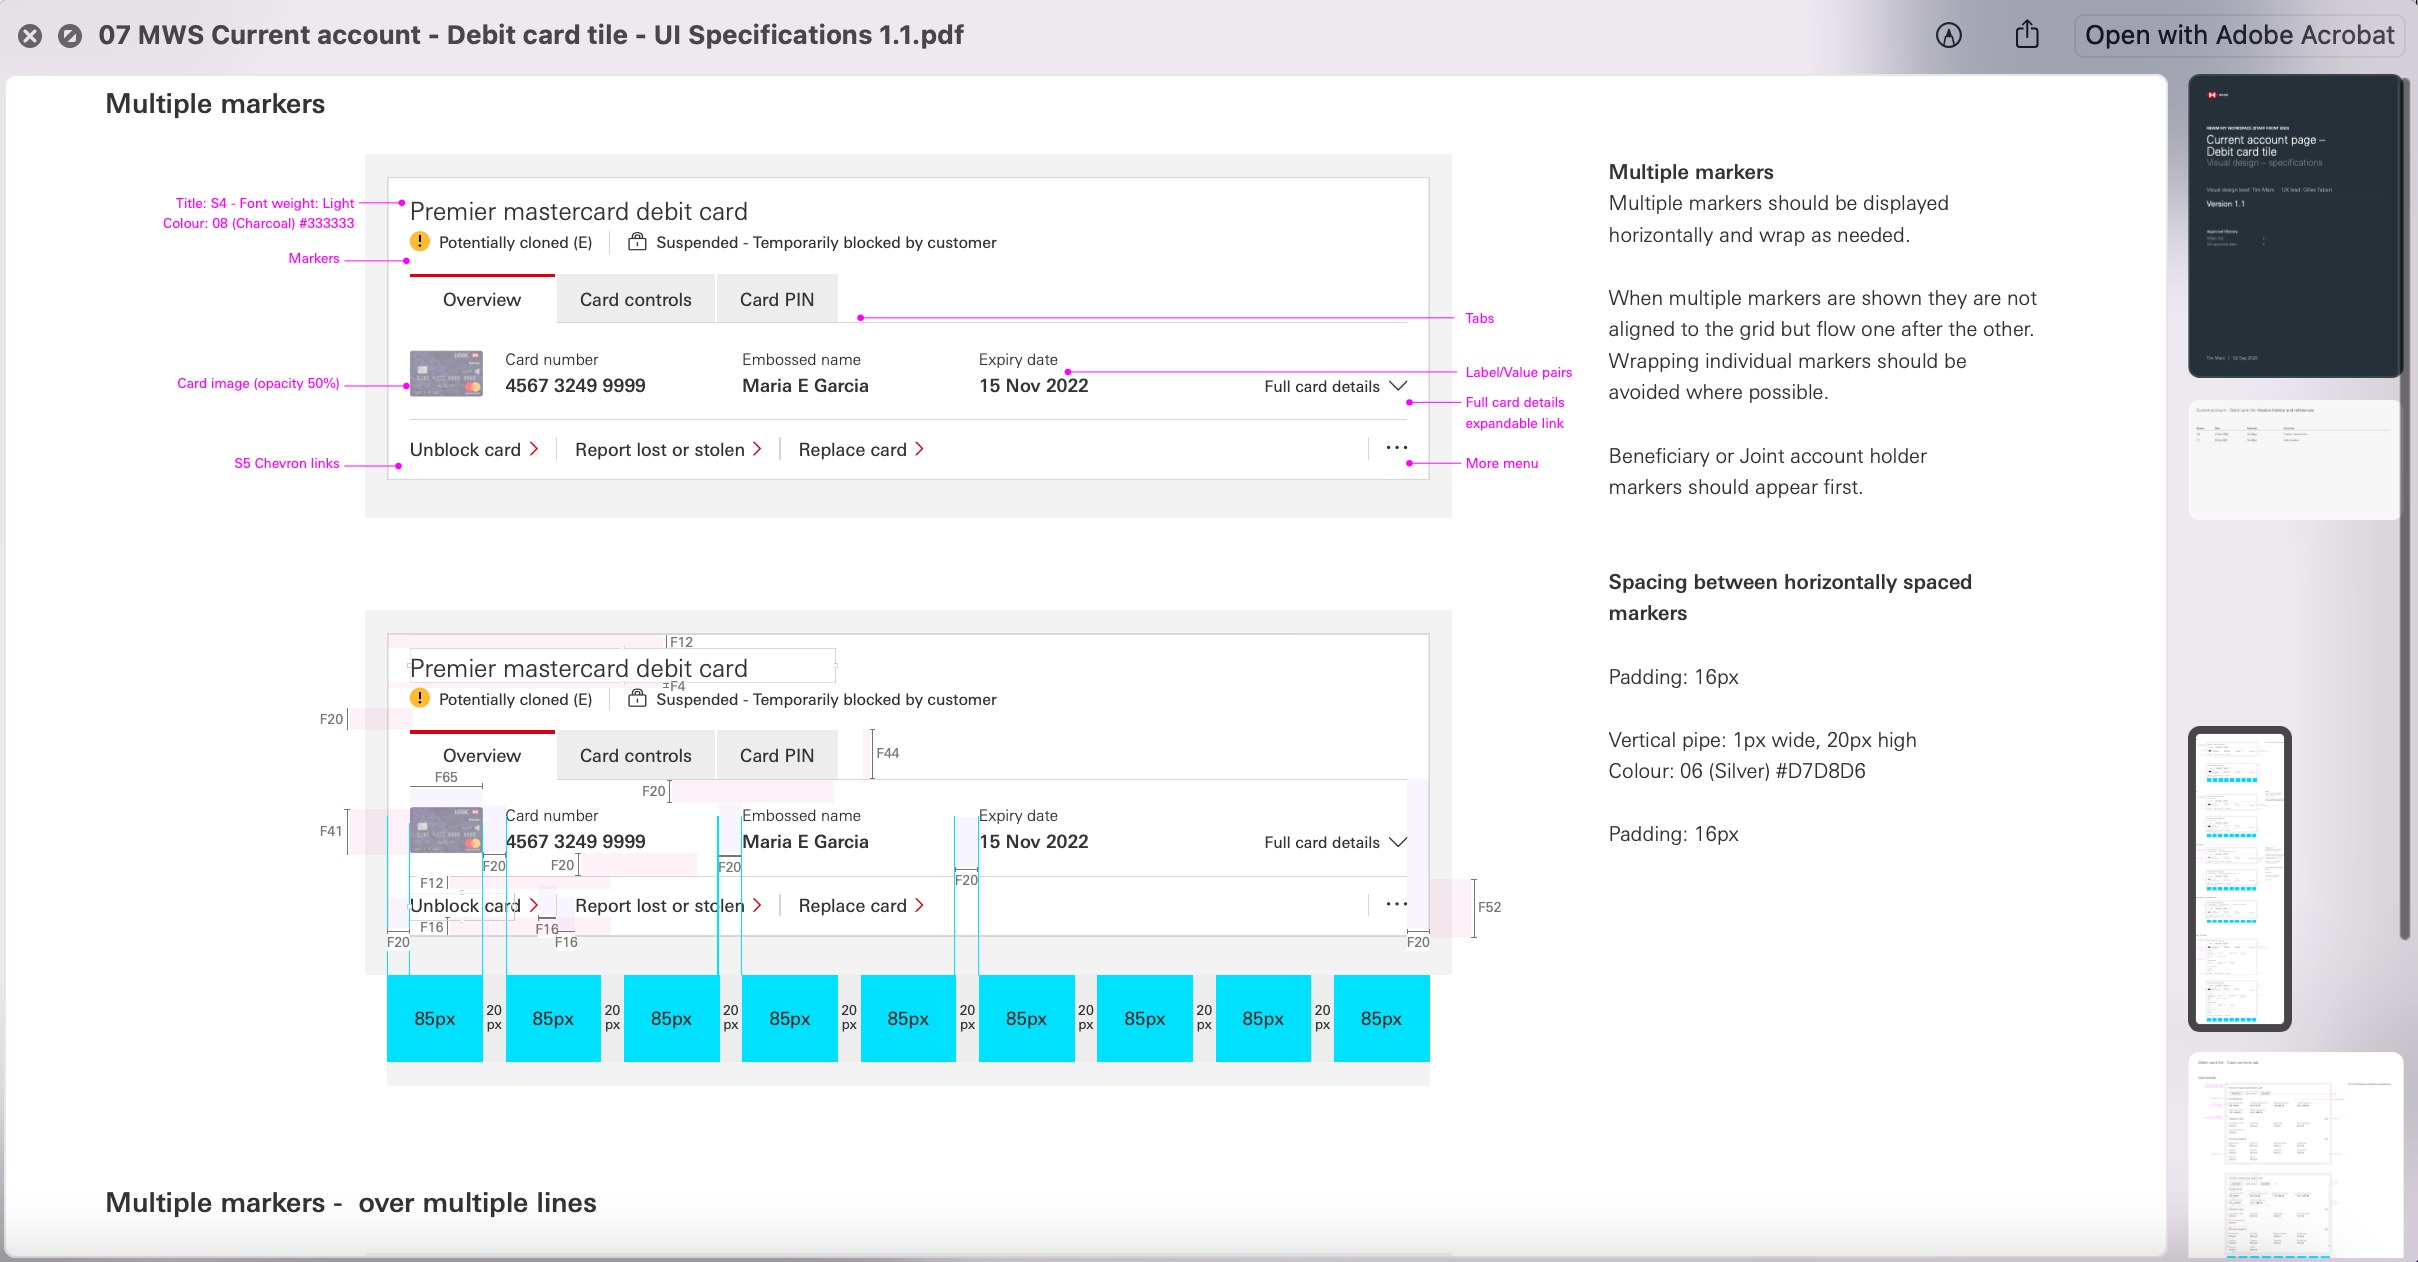Screen dimensions: 2418x1262
Task: Click the F65 label under the Overview tab
Action: [446, 777]
